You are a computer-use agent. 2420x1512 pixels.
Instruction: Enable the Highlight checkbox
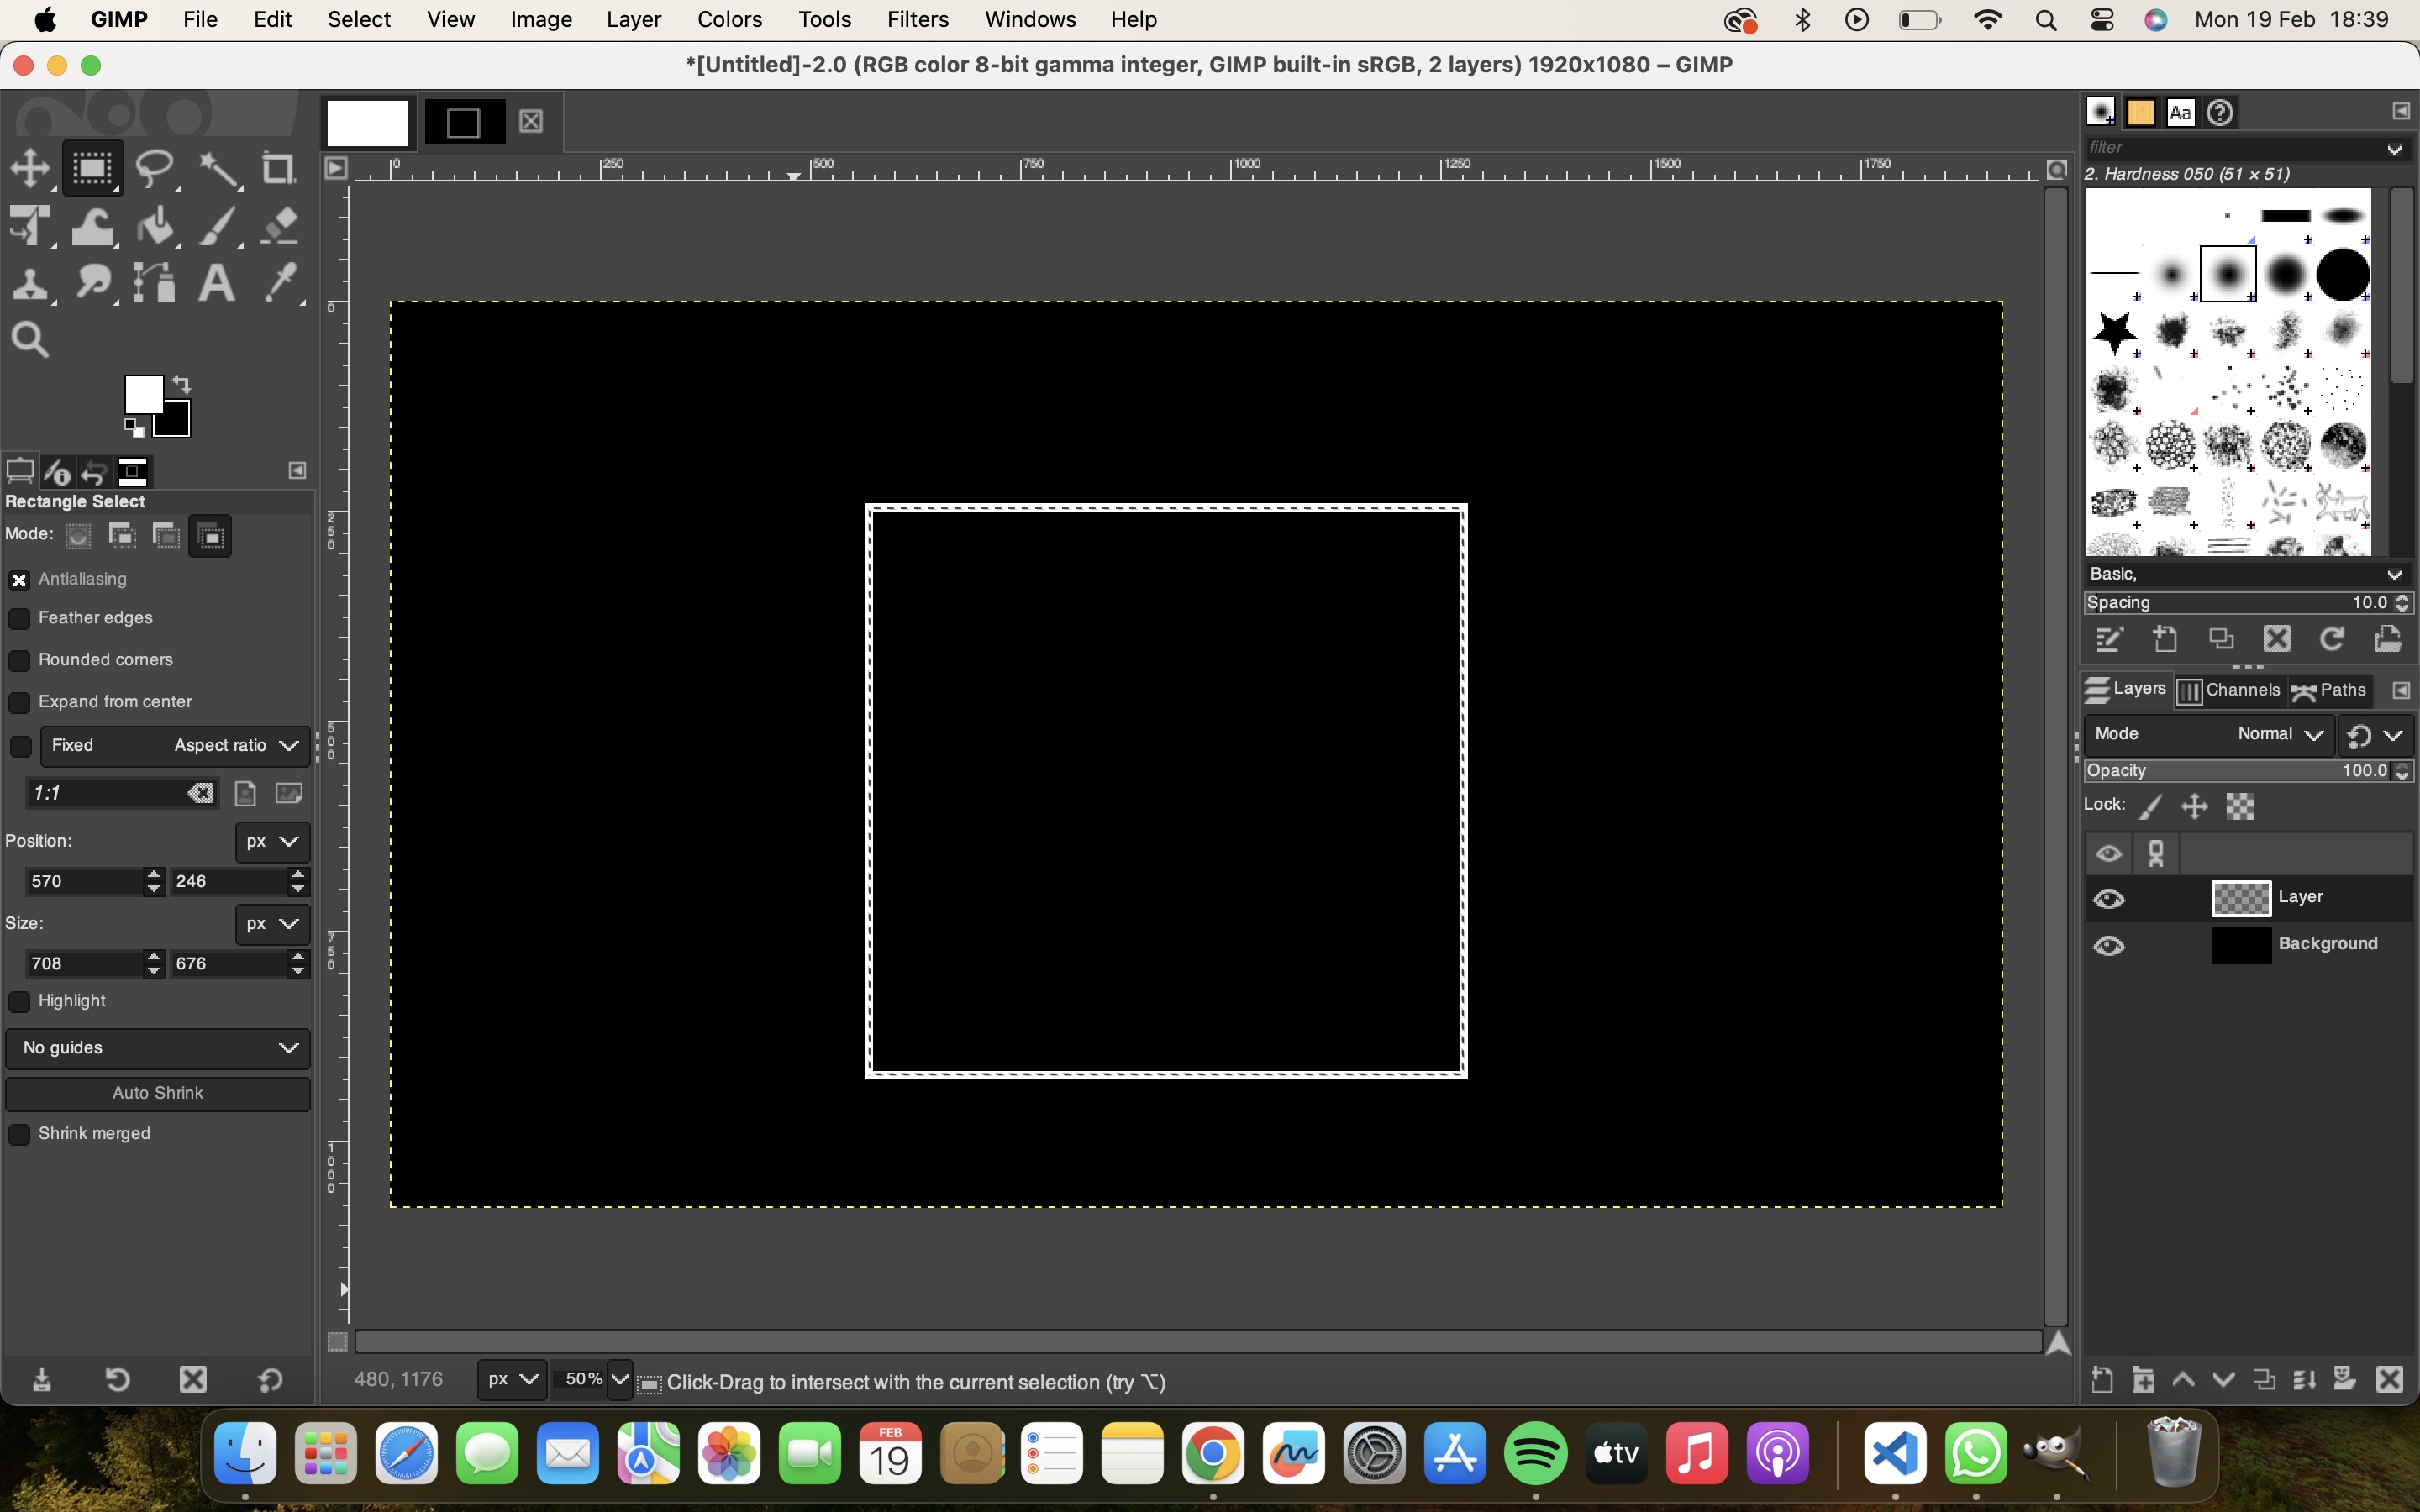[x=19, y=1002]
